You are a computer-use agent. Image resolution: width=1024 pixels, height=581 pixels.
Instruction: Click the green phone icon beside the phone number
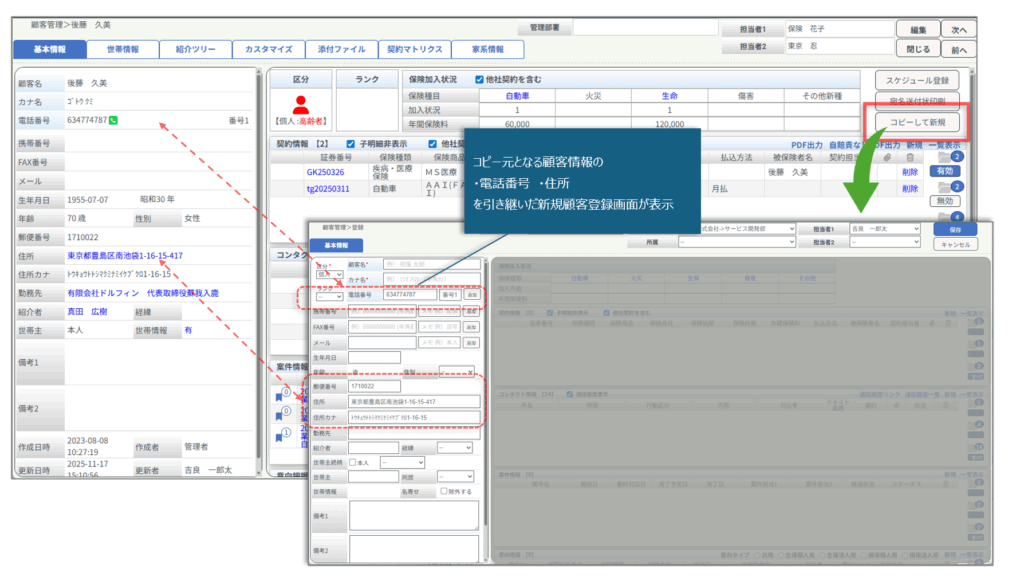point(113,121)
